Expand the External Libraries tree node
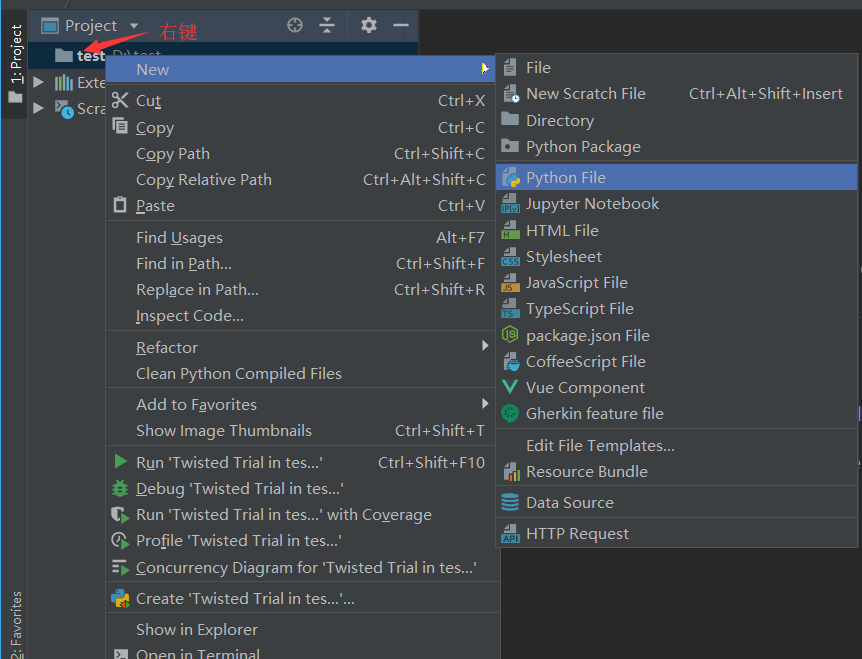 click(x=39, y=82)
